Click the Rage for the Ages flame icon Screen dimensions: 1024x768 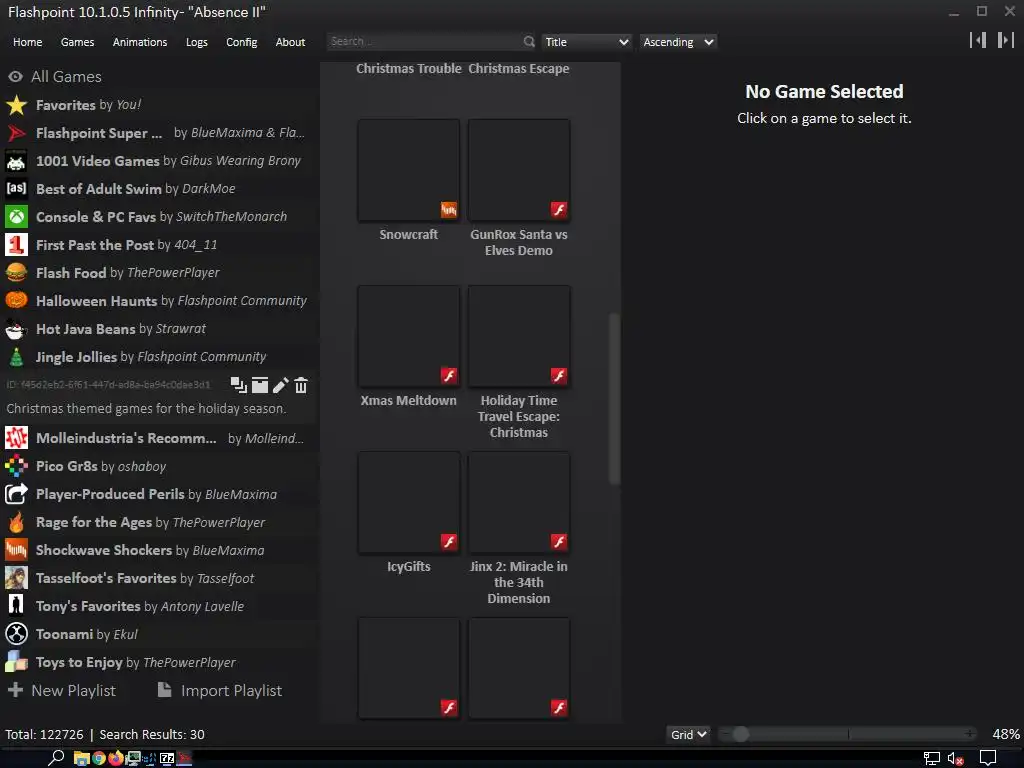(16, 522)
